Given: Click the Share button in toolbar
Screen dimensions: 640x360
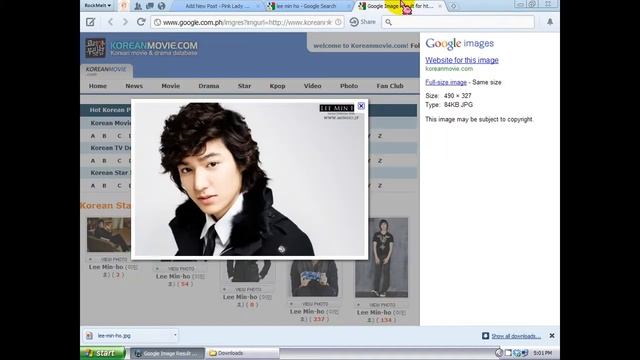Looking at the screenshot, I should tap(362, 22).
